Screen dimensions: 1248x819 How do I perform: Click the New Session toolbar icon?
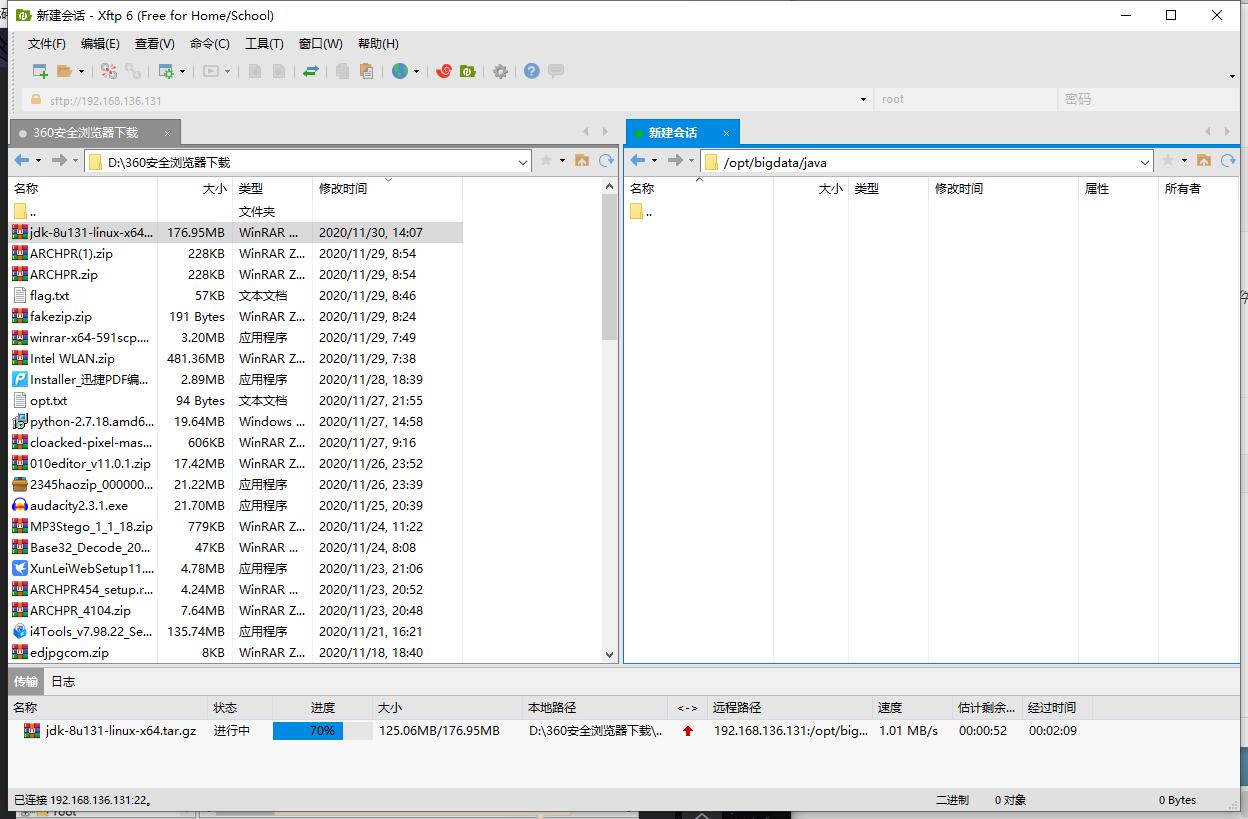[x=40, y=71]
